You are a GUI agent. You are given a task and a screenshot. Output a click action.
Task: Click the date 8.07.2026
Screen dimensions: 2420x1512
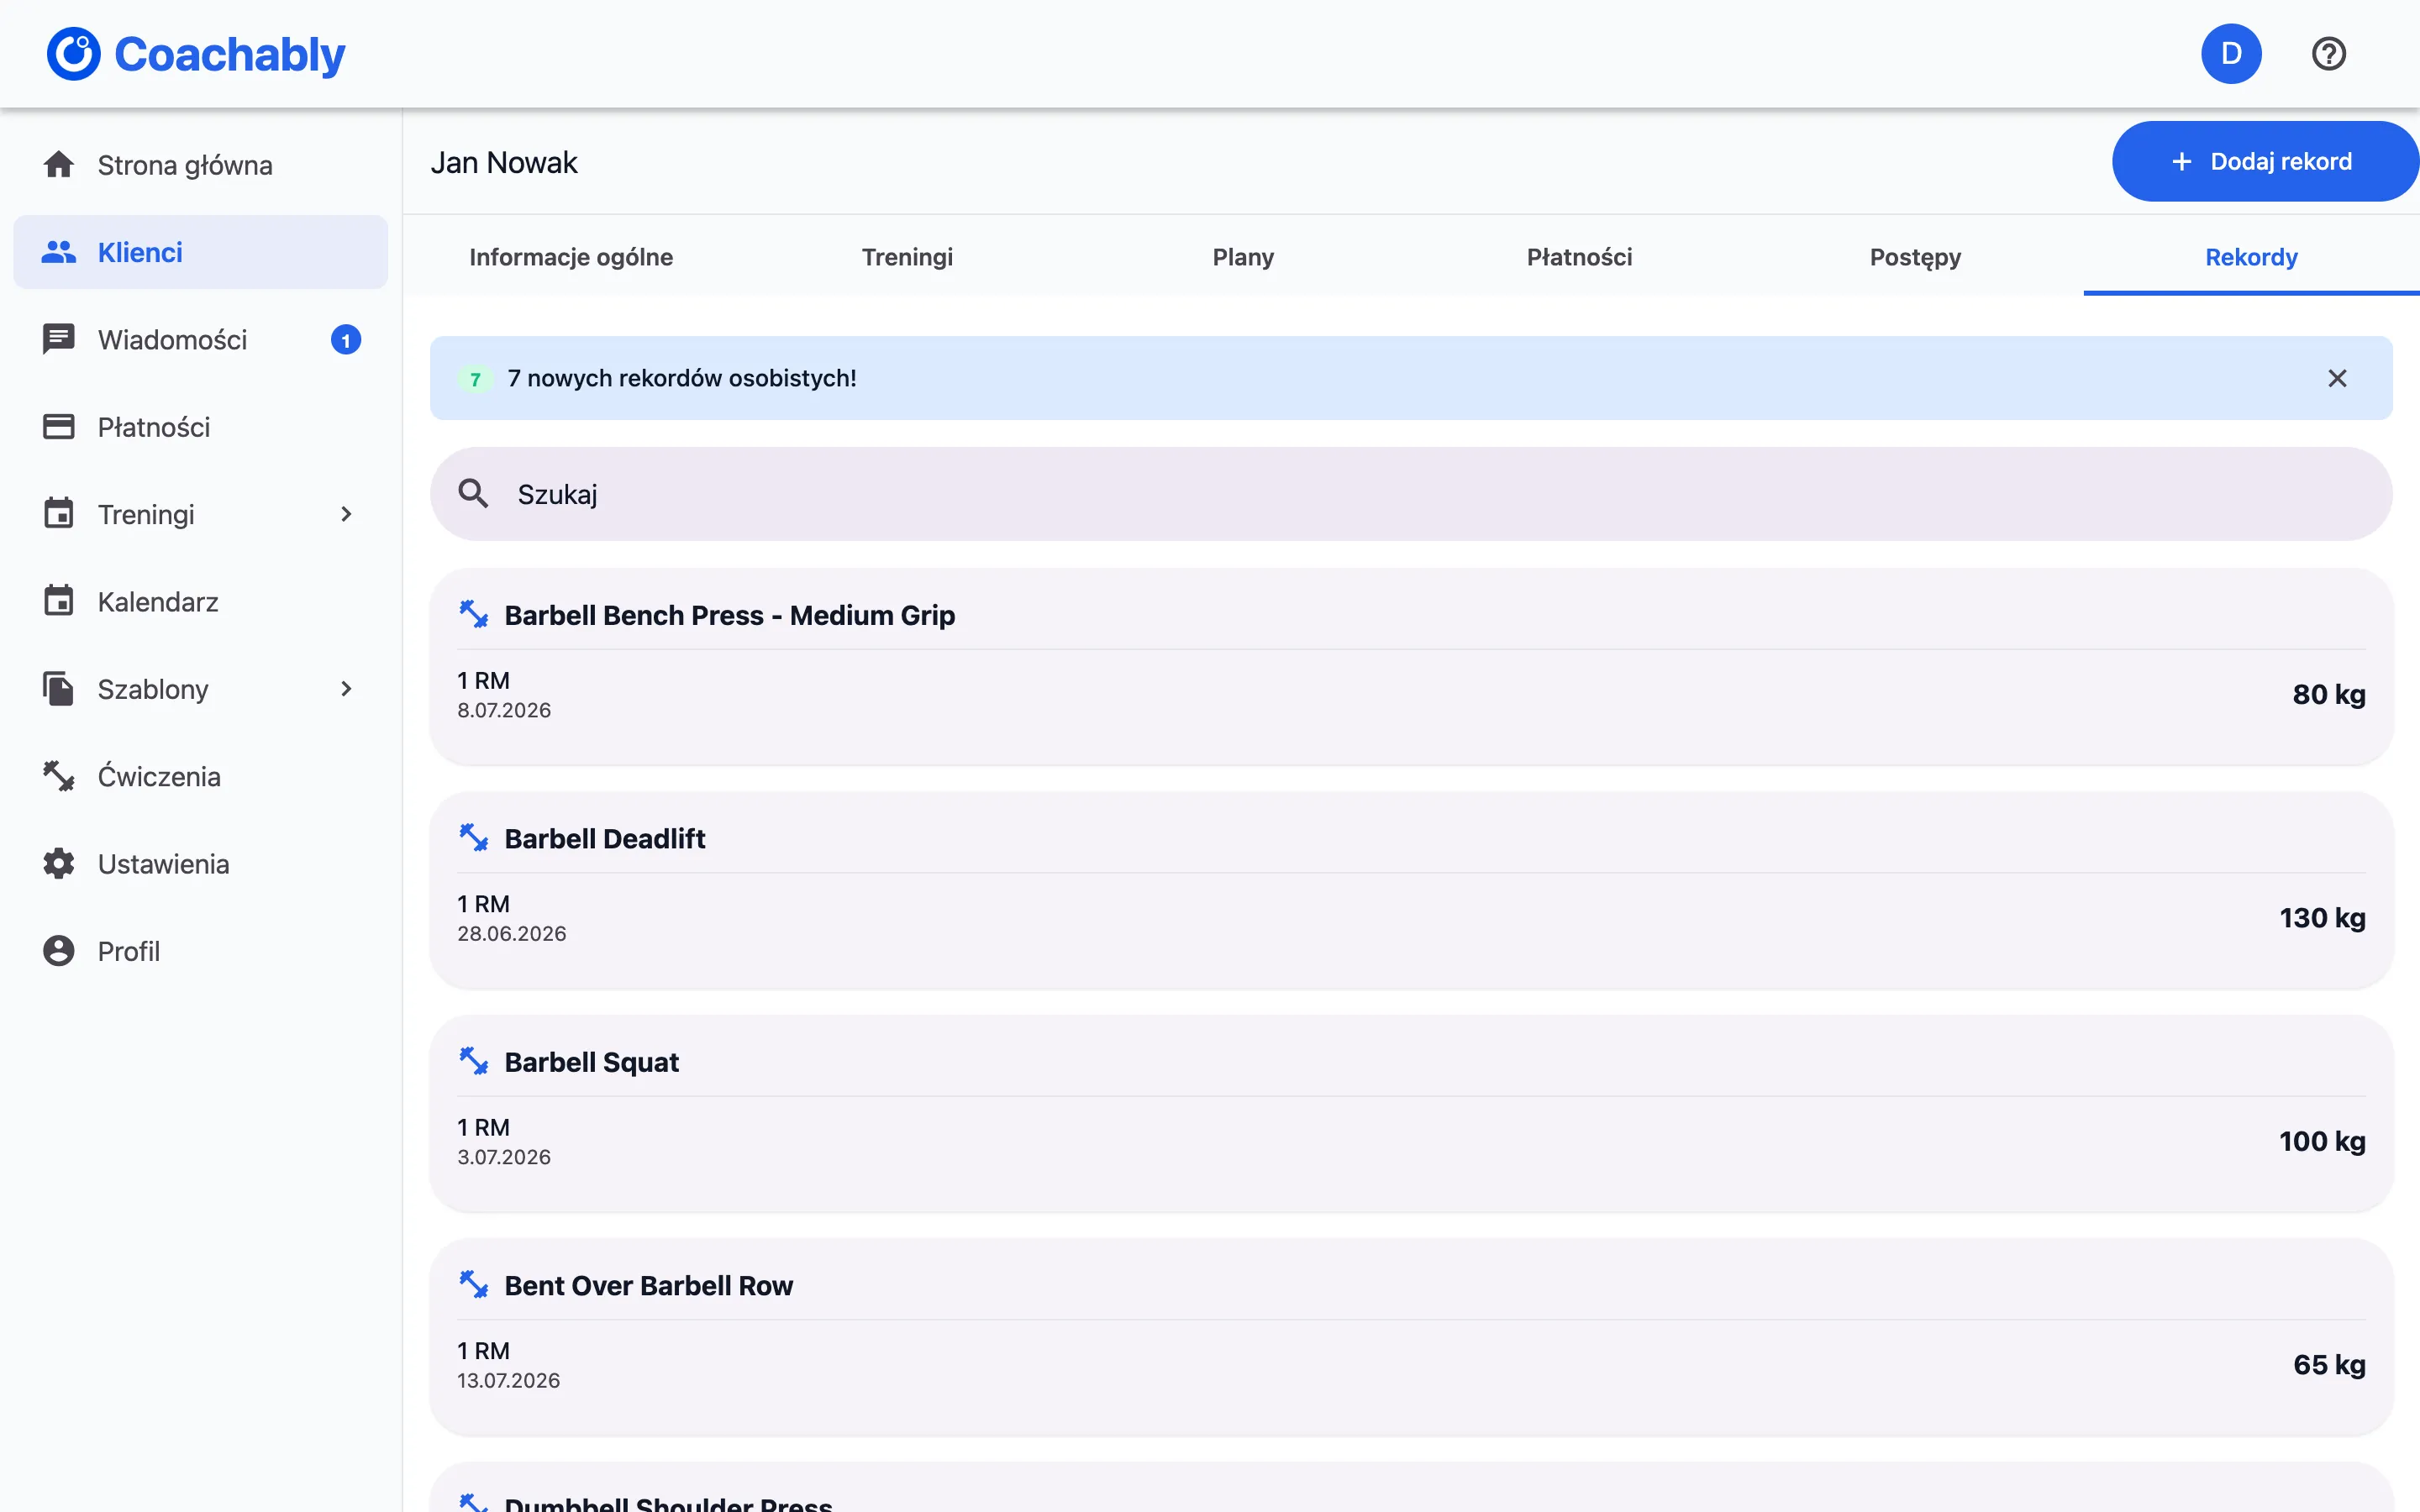click(504, 710)
